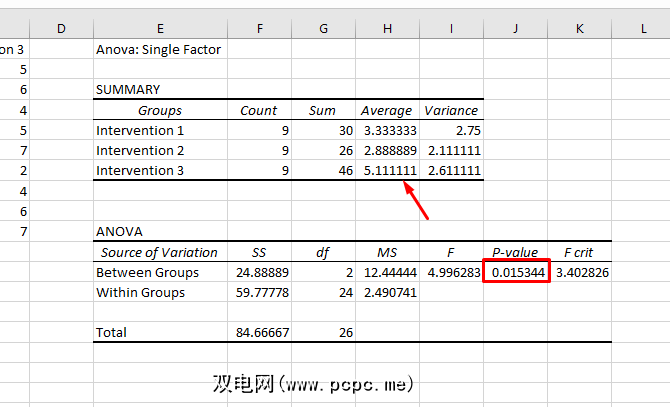Select variance cell 2.611111

coord(451,170)
